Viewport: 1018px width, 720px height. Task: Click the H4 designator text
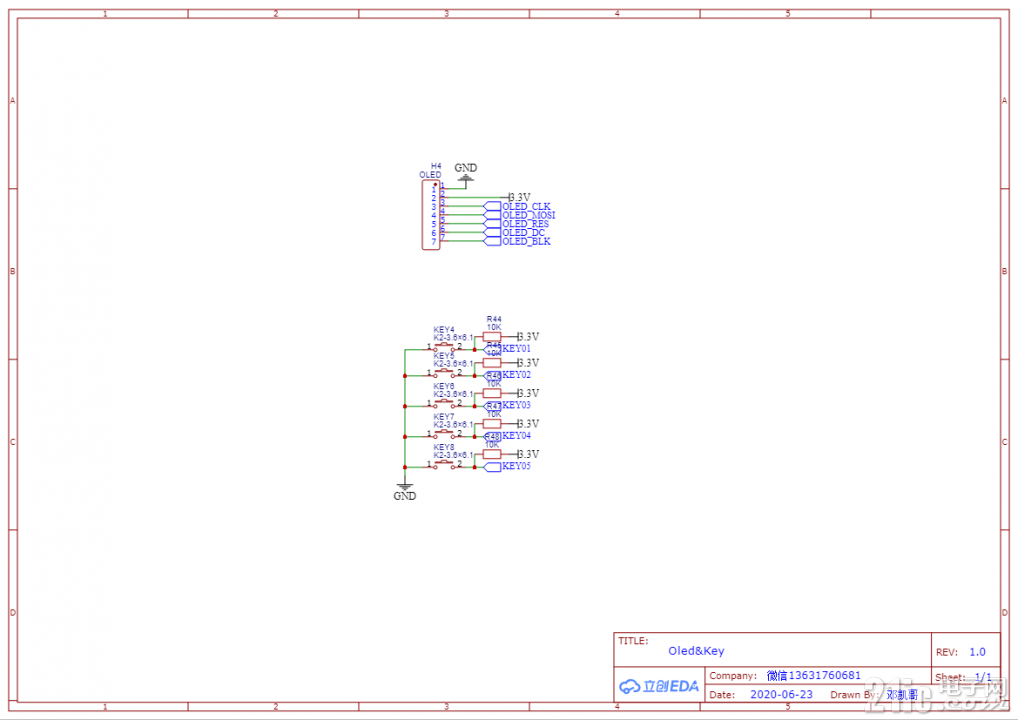[436, 166]
